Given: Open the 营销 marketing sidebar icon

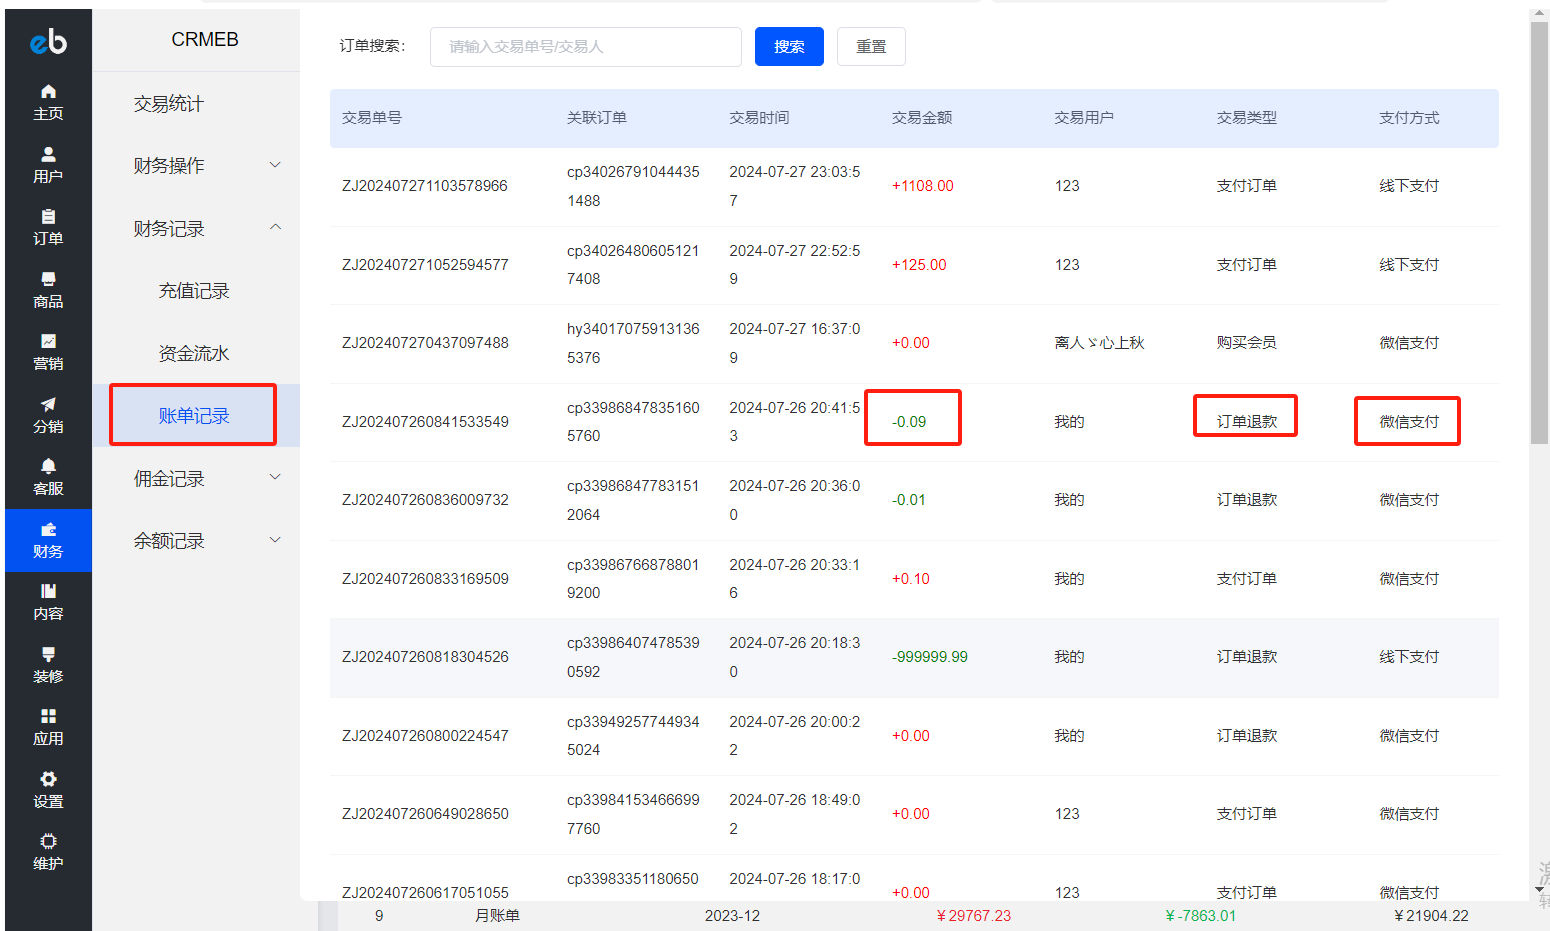Looking at the screenshot, I should coord(48,352).
